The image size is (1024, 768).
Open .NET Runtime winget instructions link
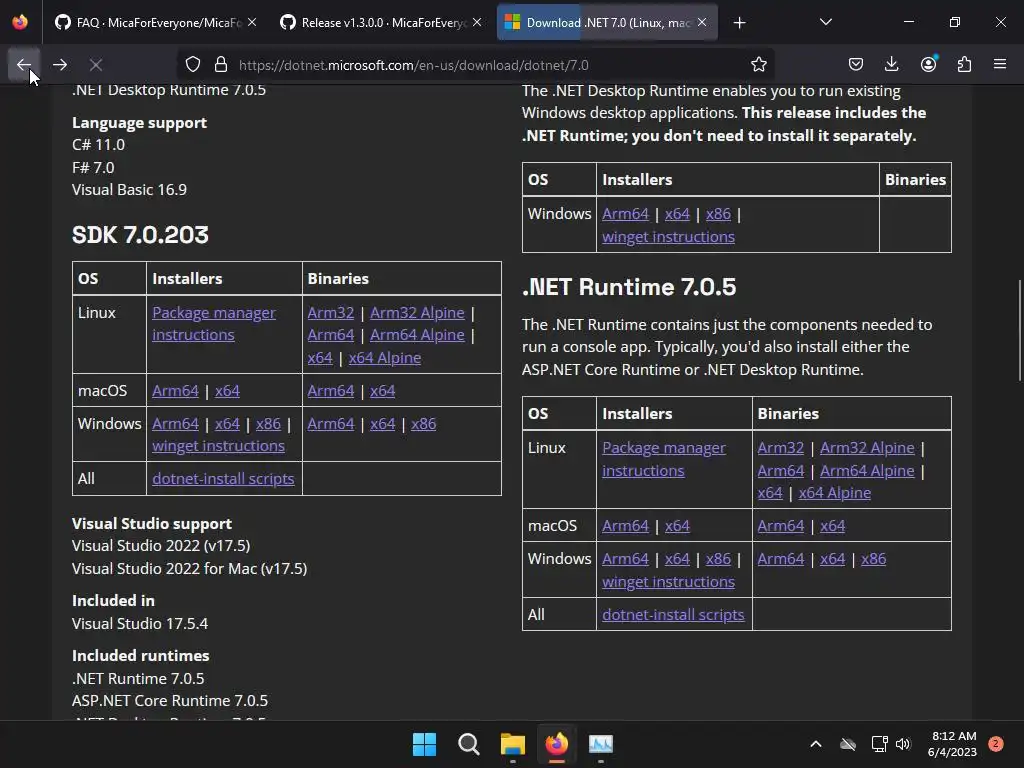[668, 582]
